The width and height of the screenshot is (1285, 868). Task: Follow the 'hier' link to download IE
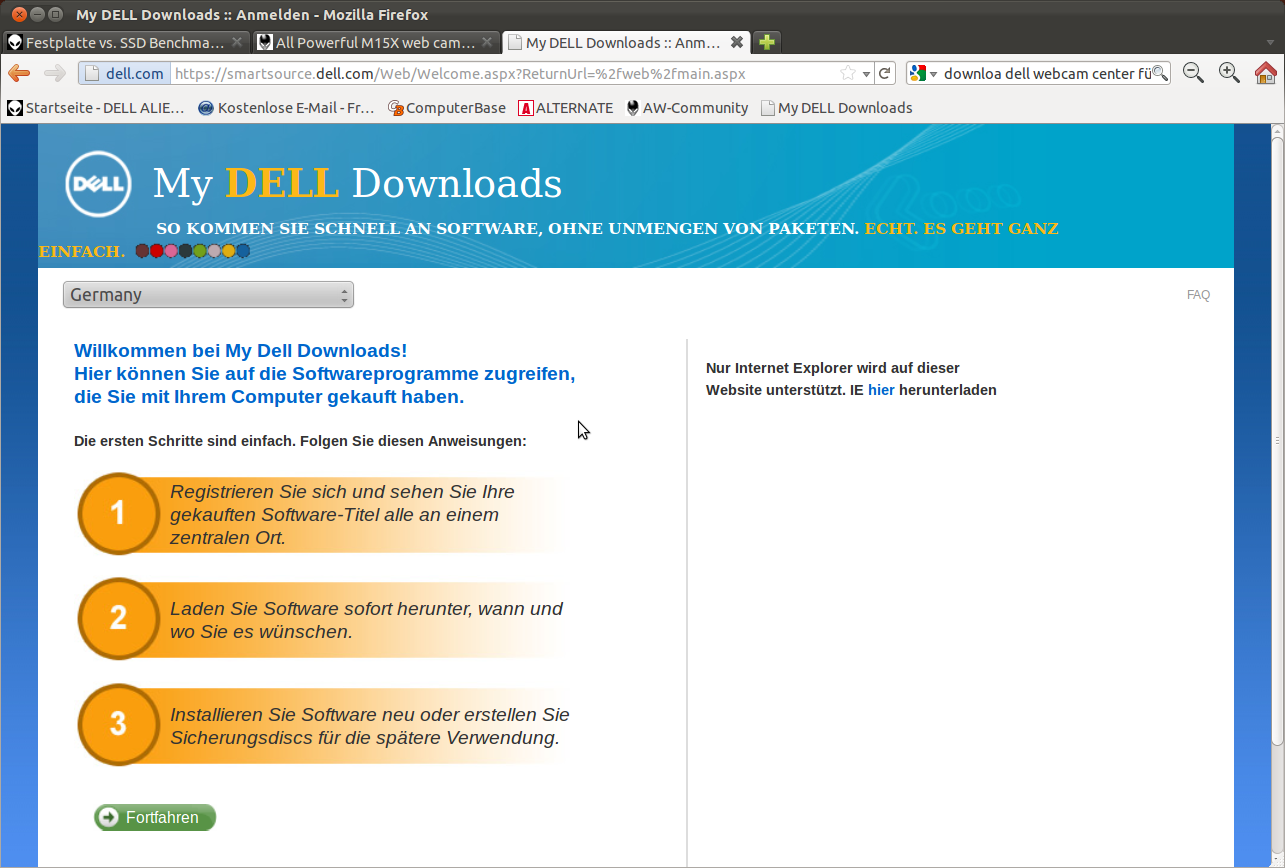(x=881, y=390)
